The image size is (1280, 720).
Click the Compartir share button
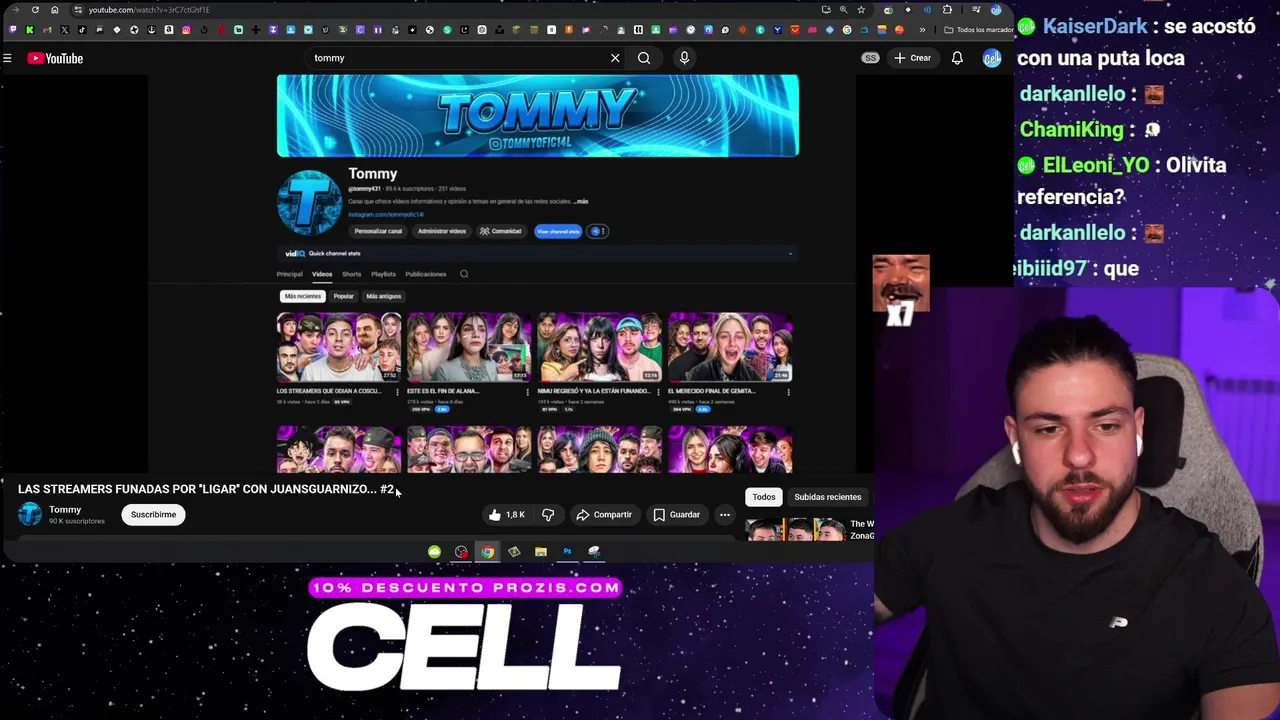pyautogui.click(x=604, y=515)
